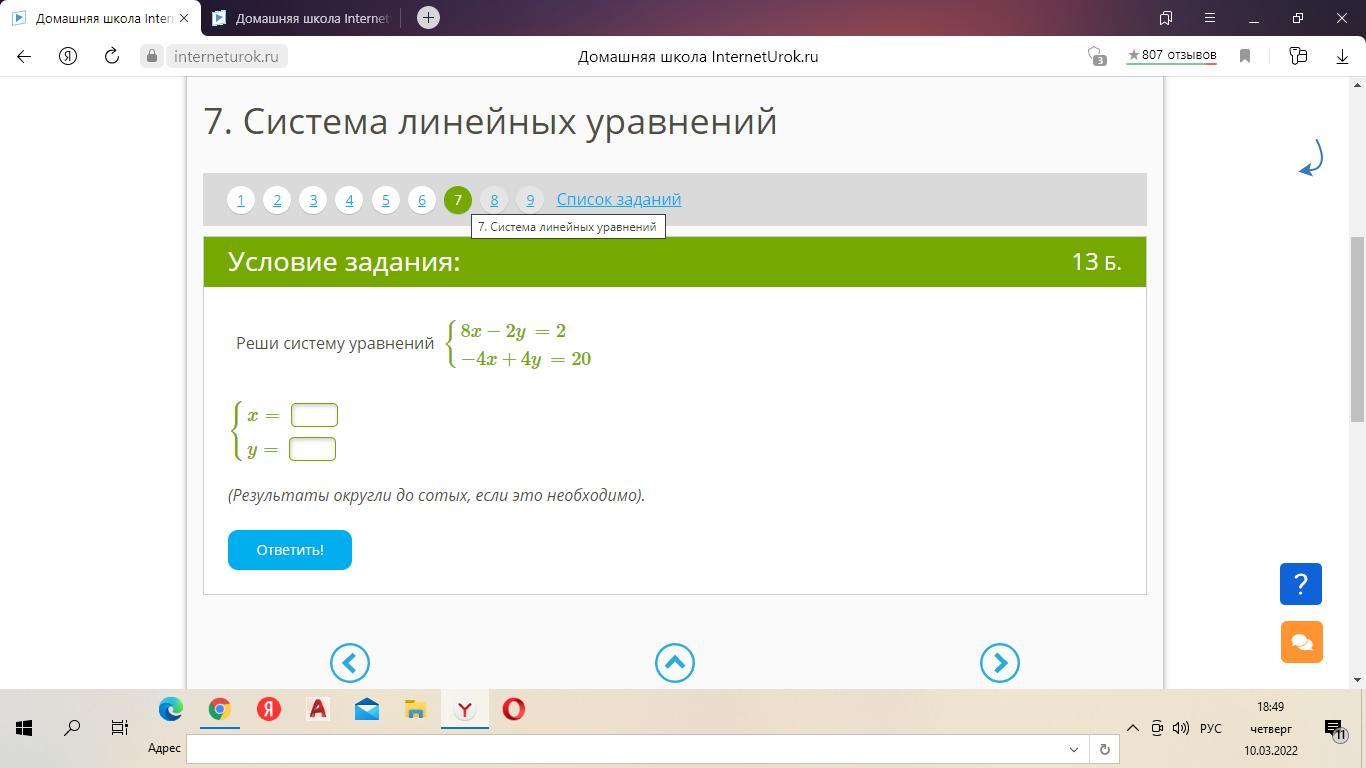Open the Mail app from the taskbar

[x=367, y=709]
